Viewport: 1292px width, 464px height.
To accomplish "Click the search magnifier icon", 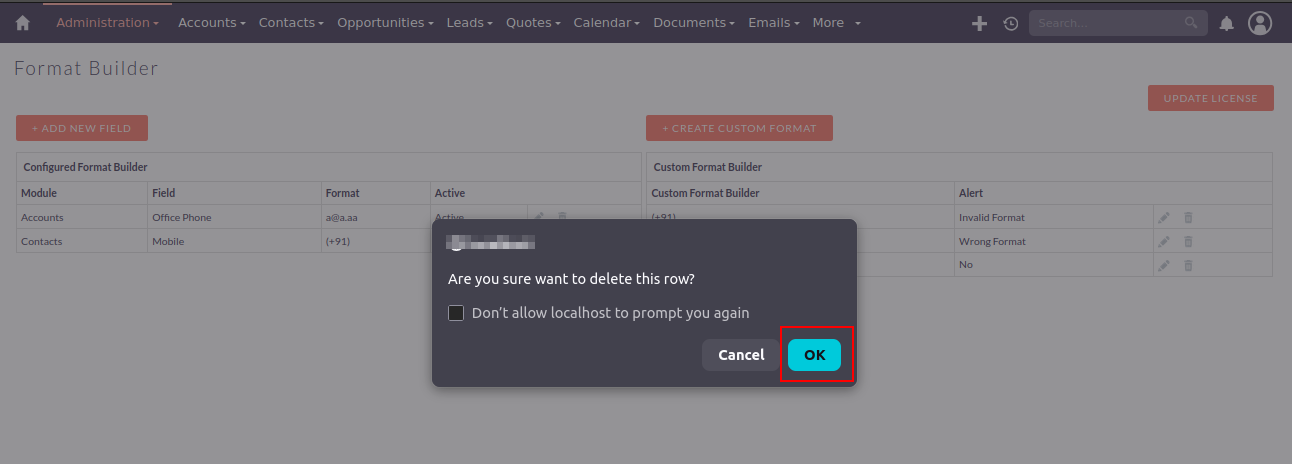I will (x=1190, y=22).
